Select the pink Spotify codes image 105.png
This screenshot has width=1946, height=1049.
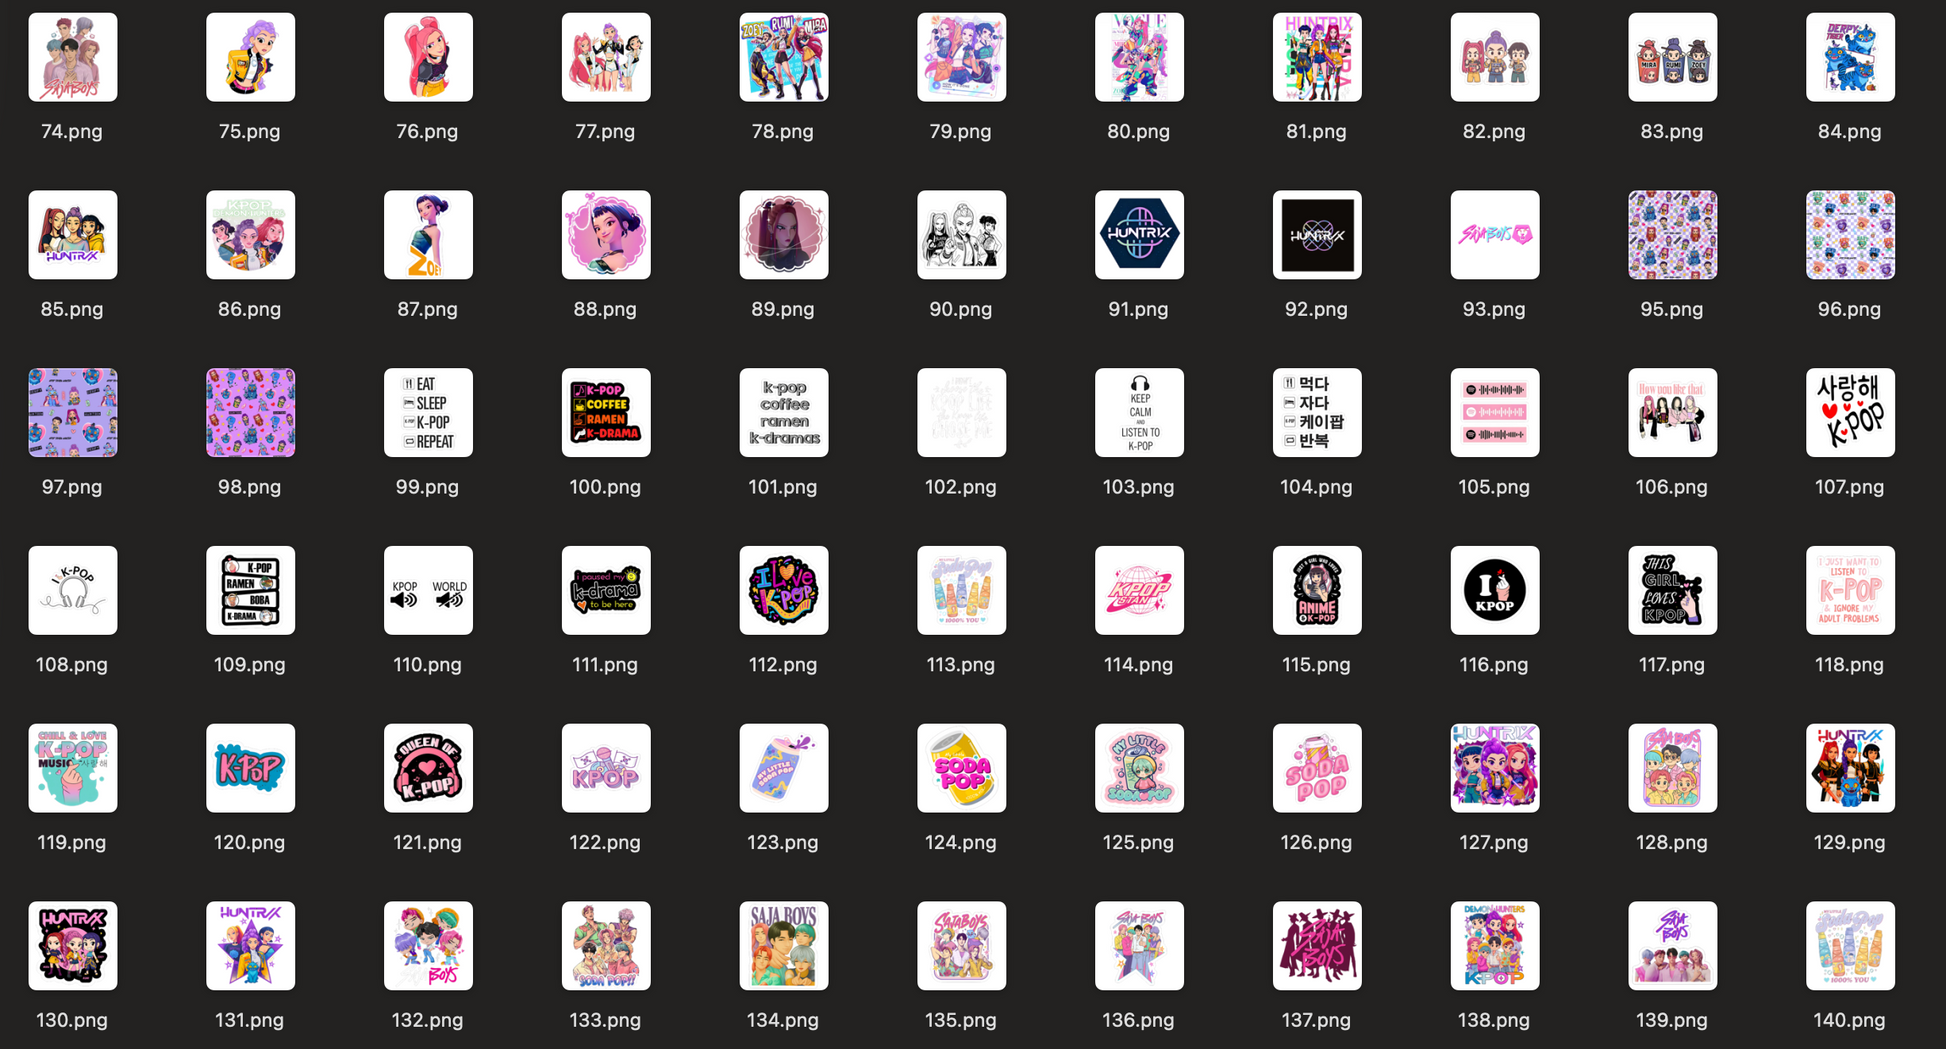coord(1494,412)
